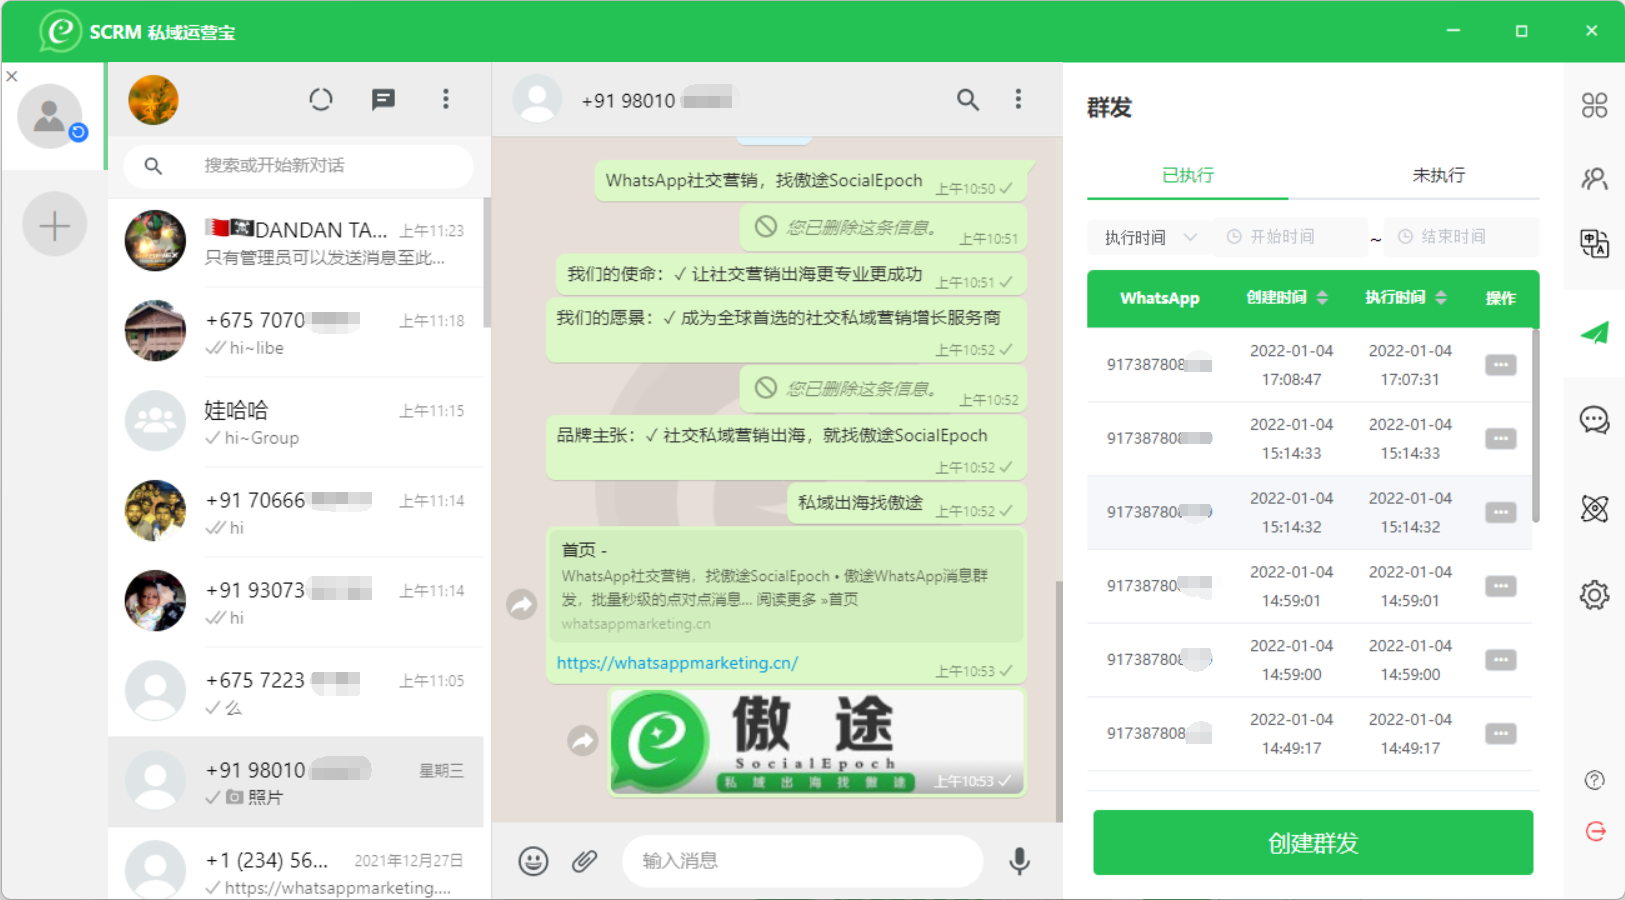The width and height of the screenshot is (1625, 900).
Task: Forward the 首页 link preview message
Action: [x=521, y=604]
